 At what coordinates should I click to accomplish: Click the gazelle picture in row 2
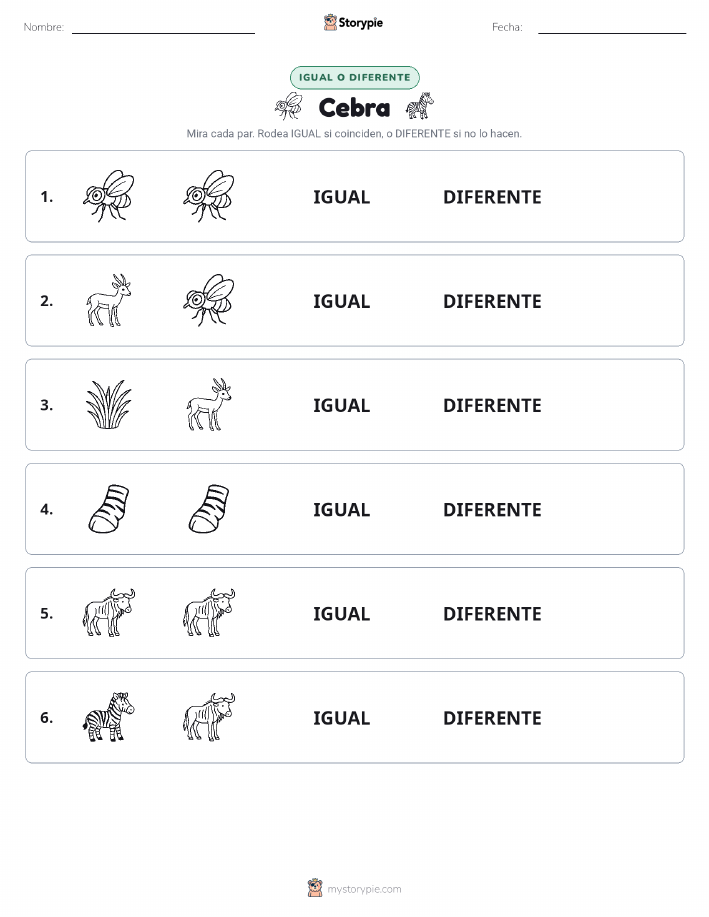point(109,300)
